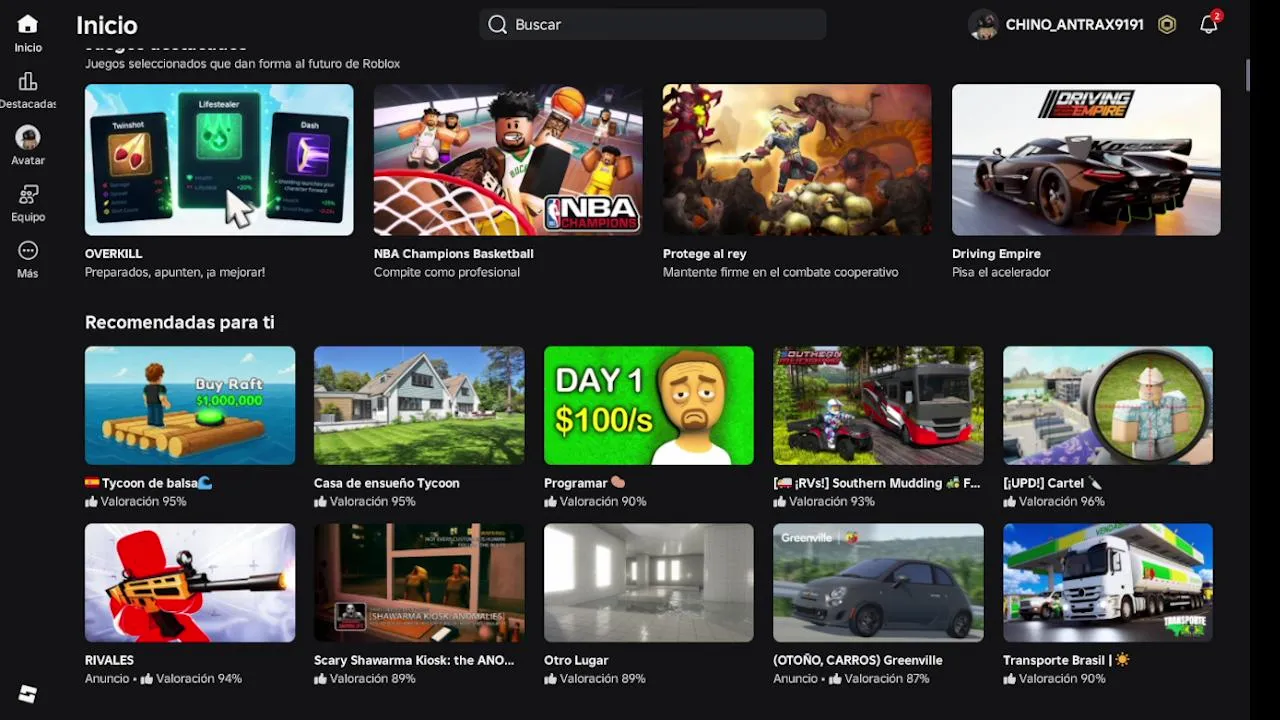Click the [¡UPD!] Cartel title

pos(1052,483)
